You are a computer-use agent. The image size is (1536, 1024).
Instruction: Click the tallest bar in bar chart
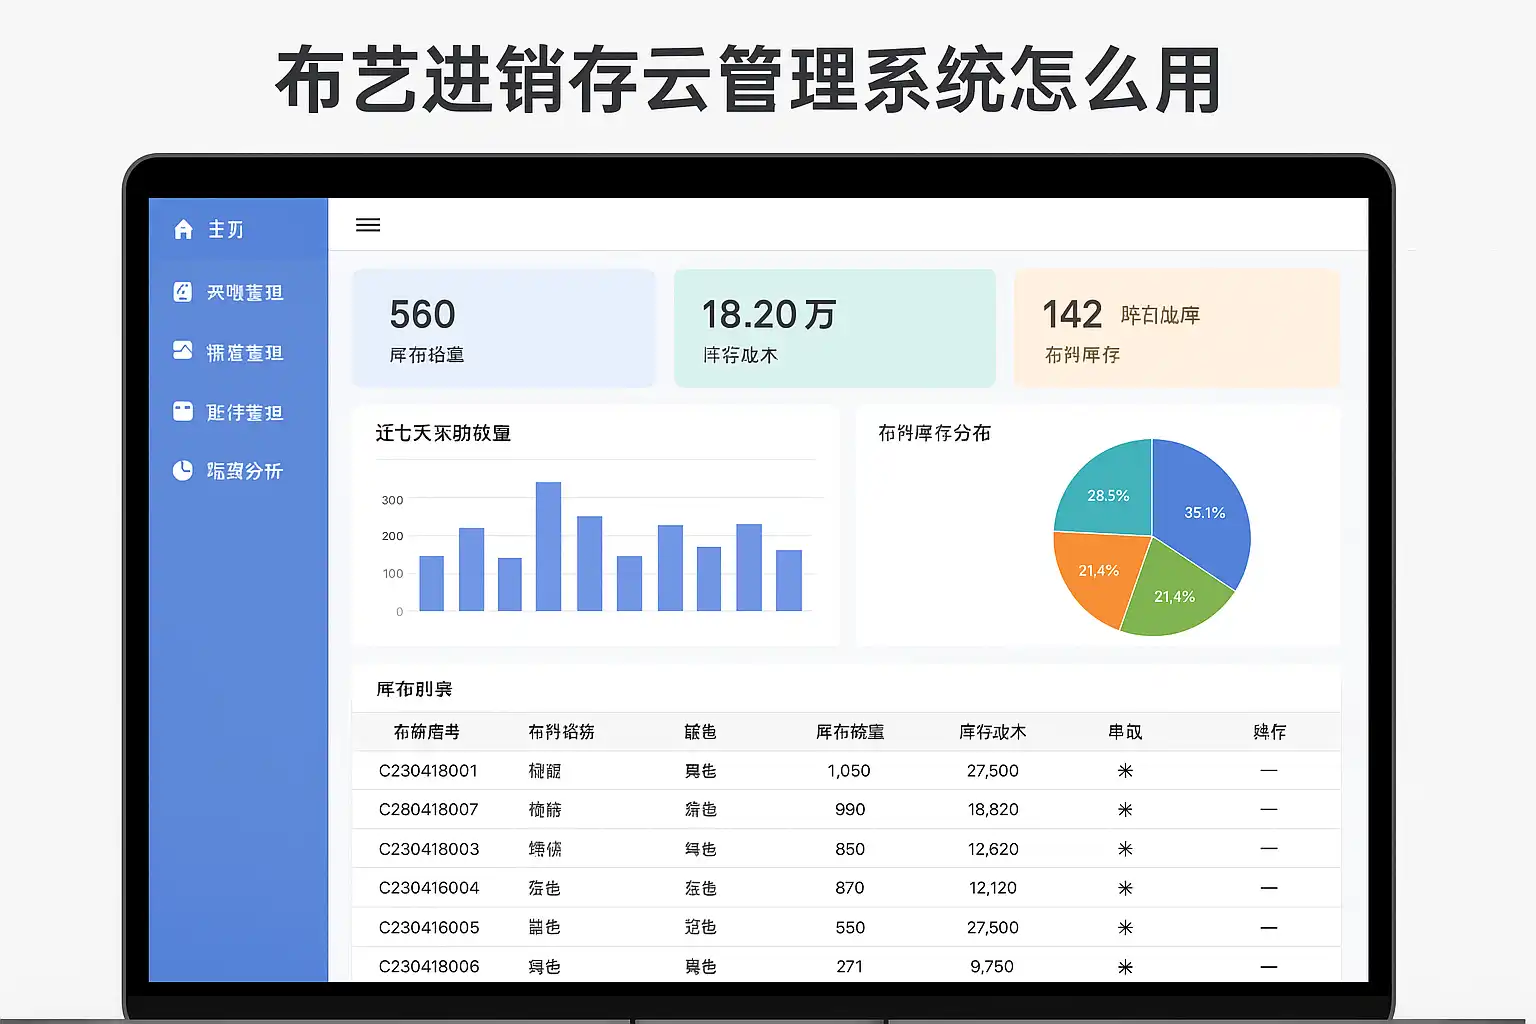pyautogui.click(x=548, y=546)
